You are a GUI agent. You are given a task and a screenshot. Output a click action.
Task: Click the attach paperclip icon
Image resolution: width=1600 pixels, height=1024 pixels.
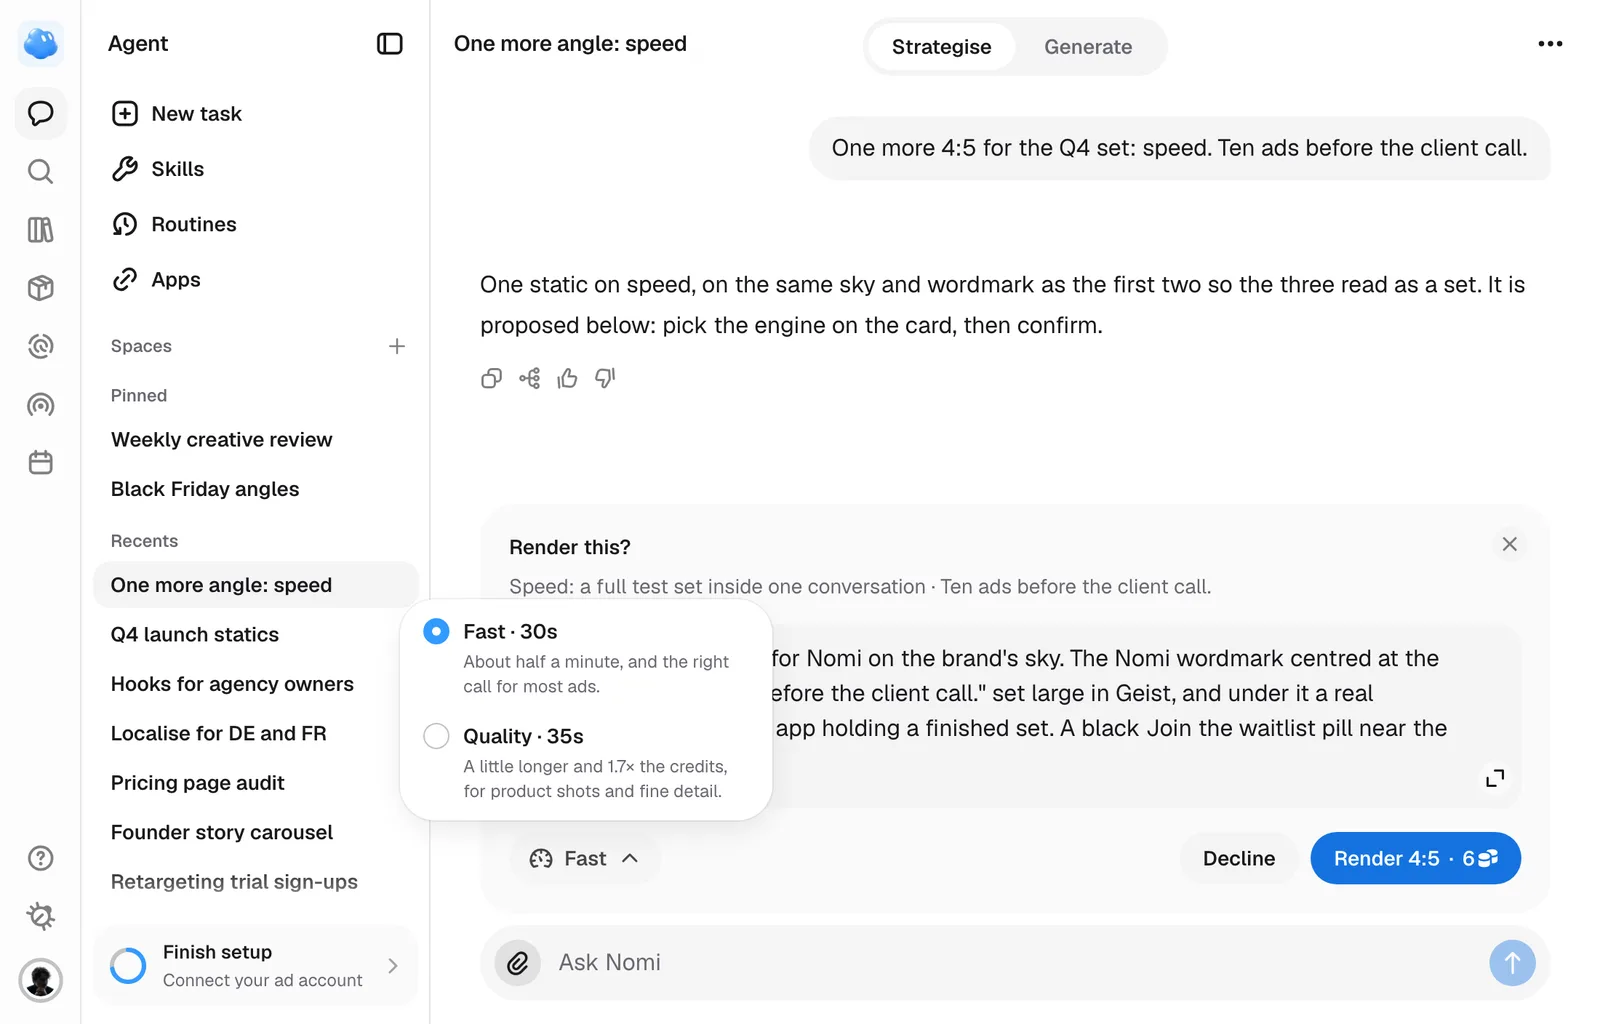pos(518,963)
